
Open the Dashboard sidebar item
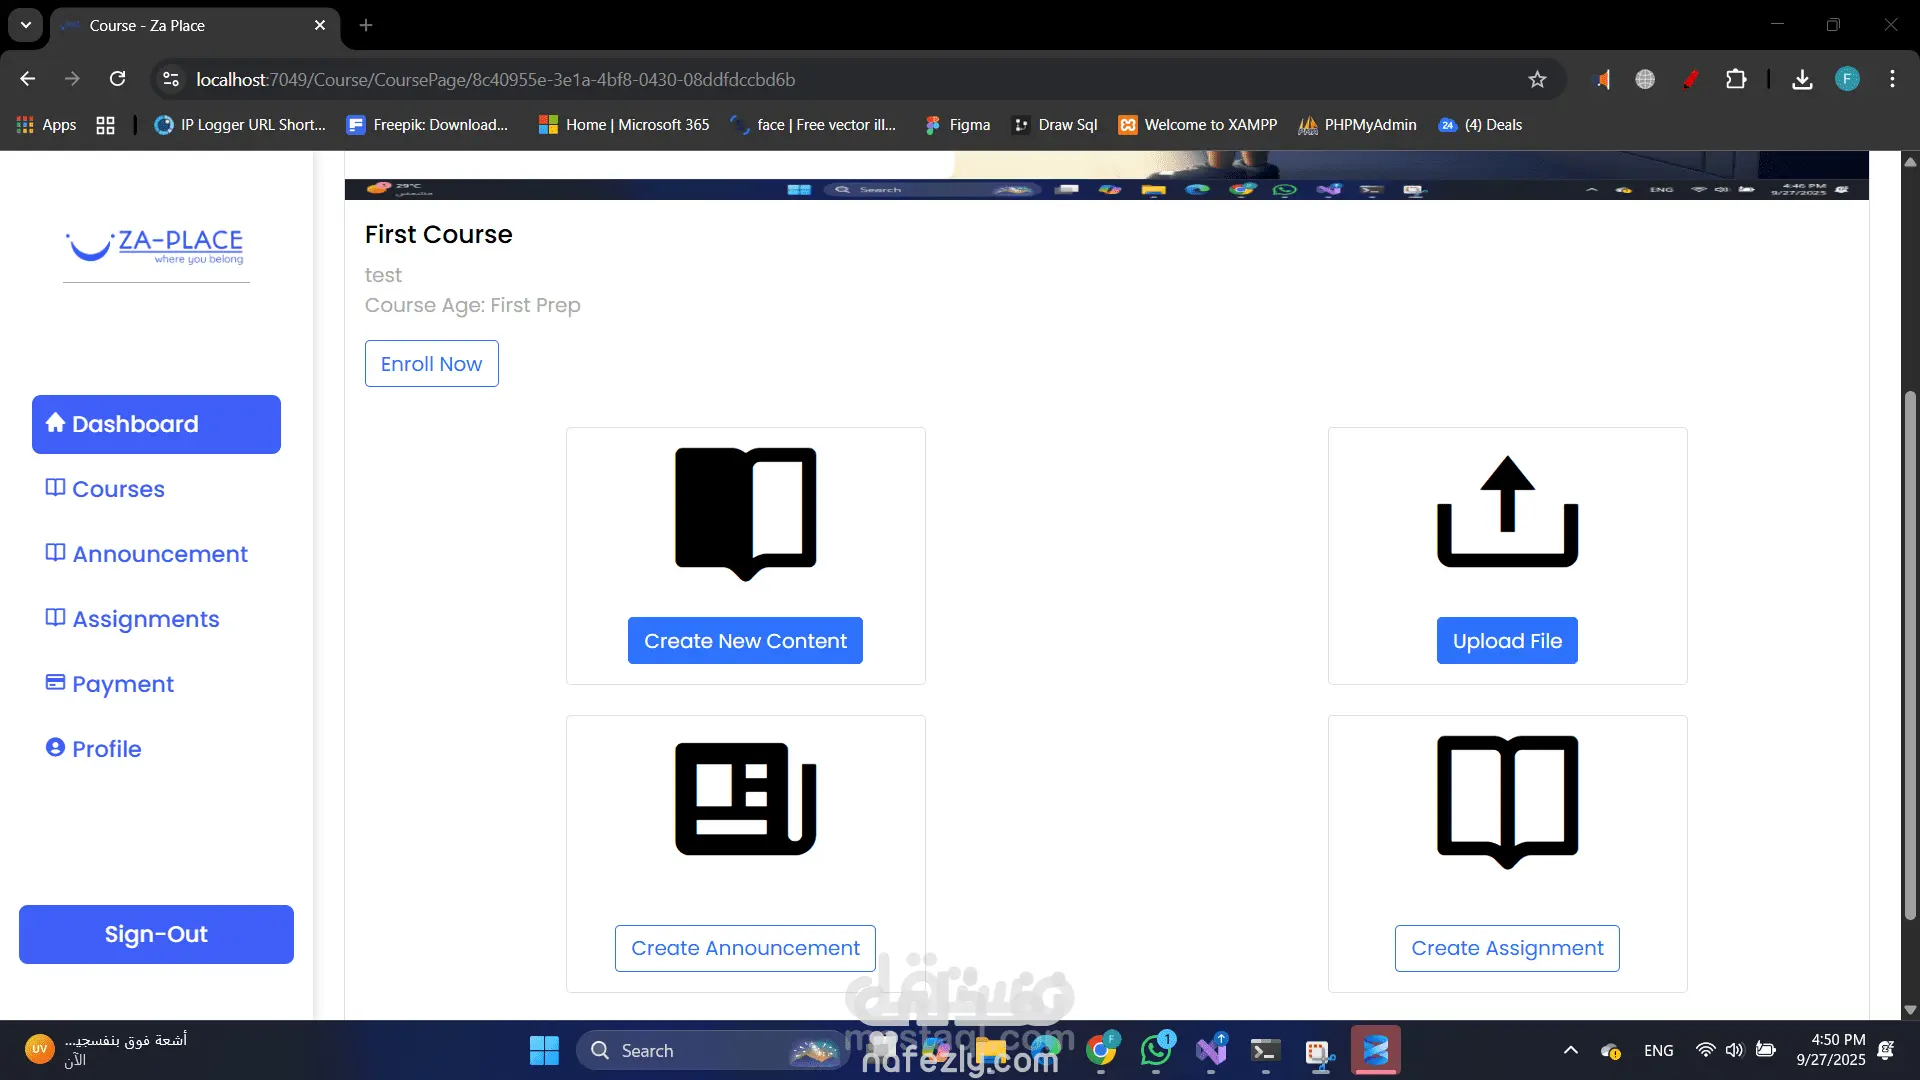click(x=156, y=424)
